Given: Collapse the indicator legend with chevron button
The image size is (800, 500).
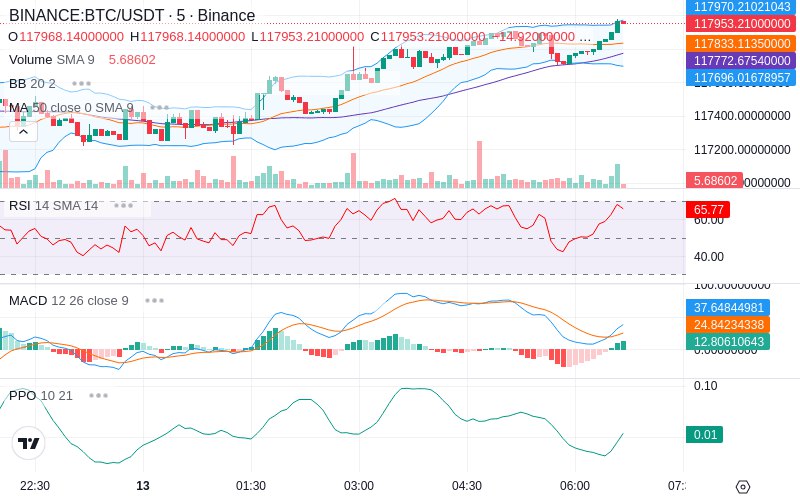Looking at the screenshot, I should (23, 132).
